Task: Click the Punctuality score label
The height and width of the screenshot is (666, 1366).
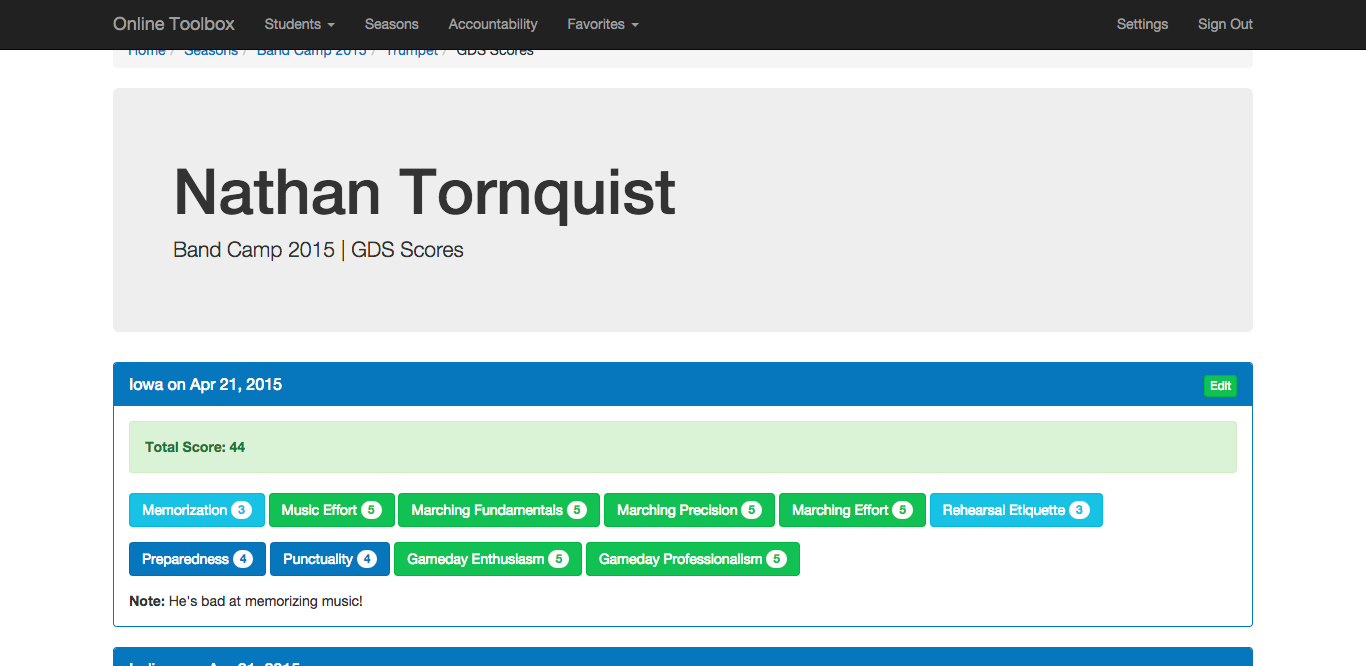Action: tap(330, 559)
